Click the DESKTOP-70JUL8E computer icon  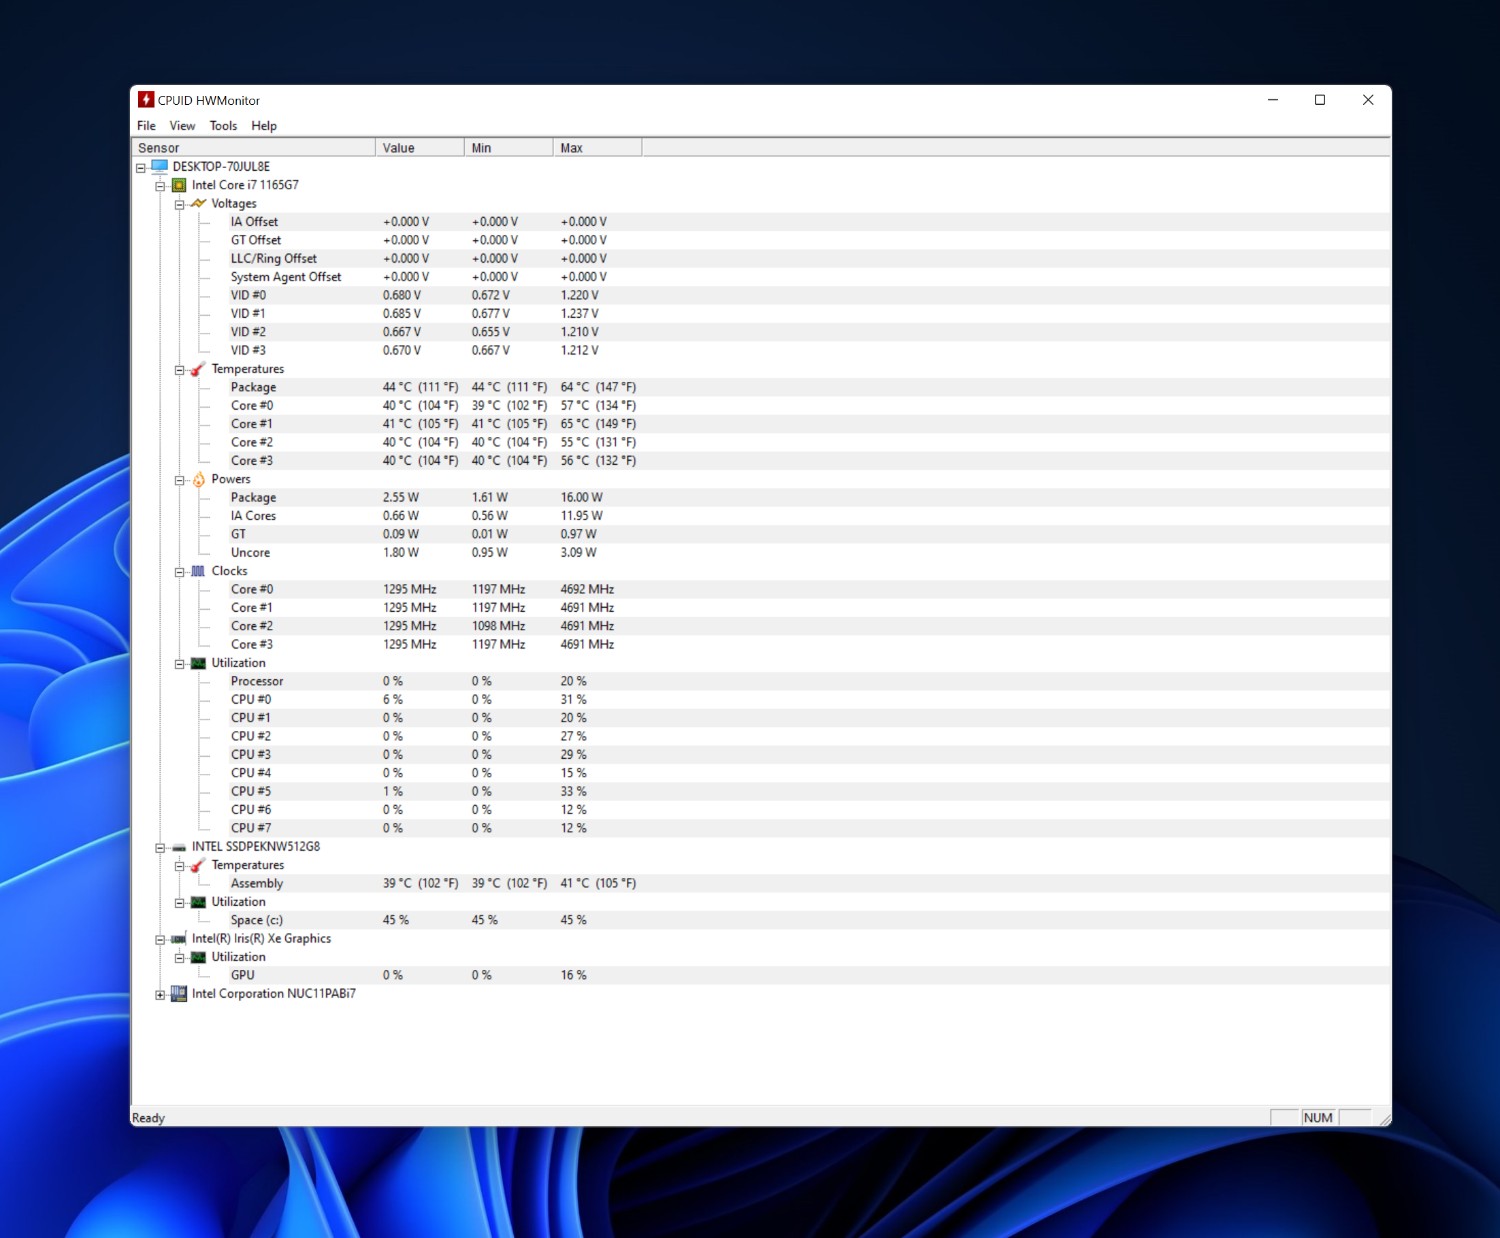click(x=160, y=167)
